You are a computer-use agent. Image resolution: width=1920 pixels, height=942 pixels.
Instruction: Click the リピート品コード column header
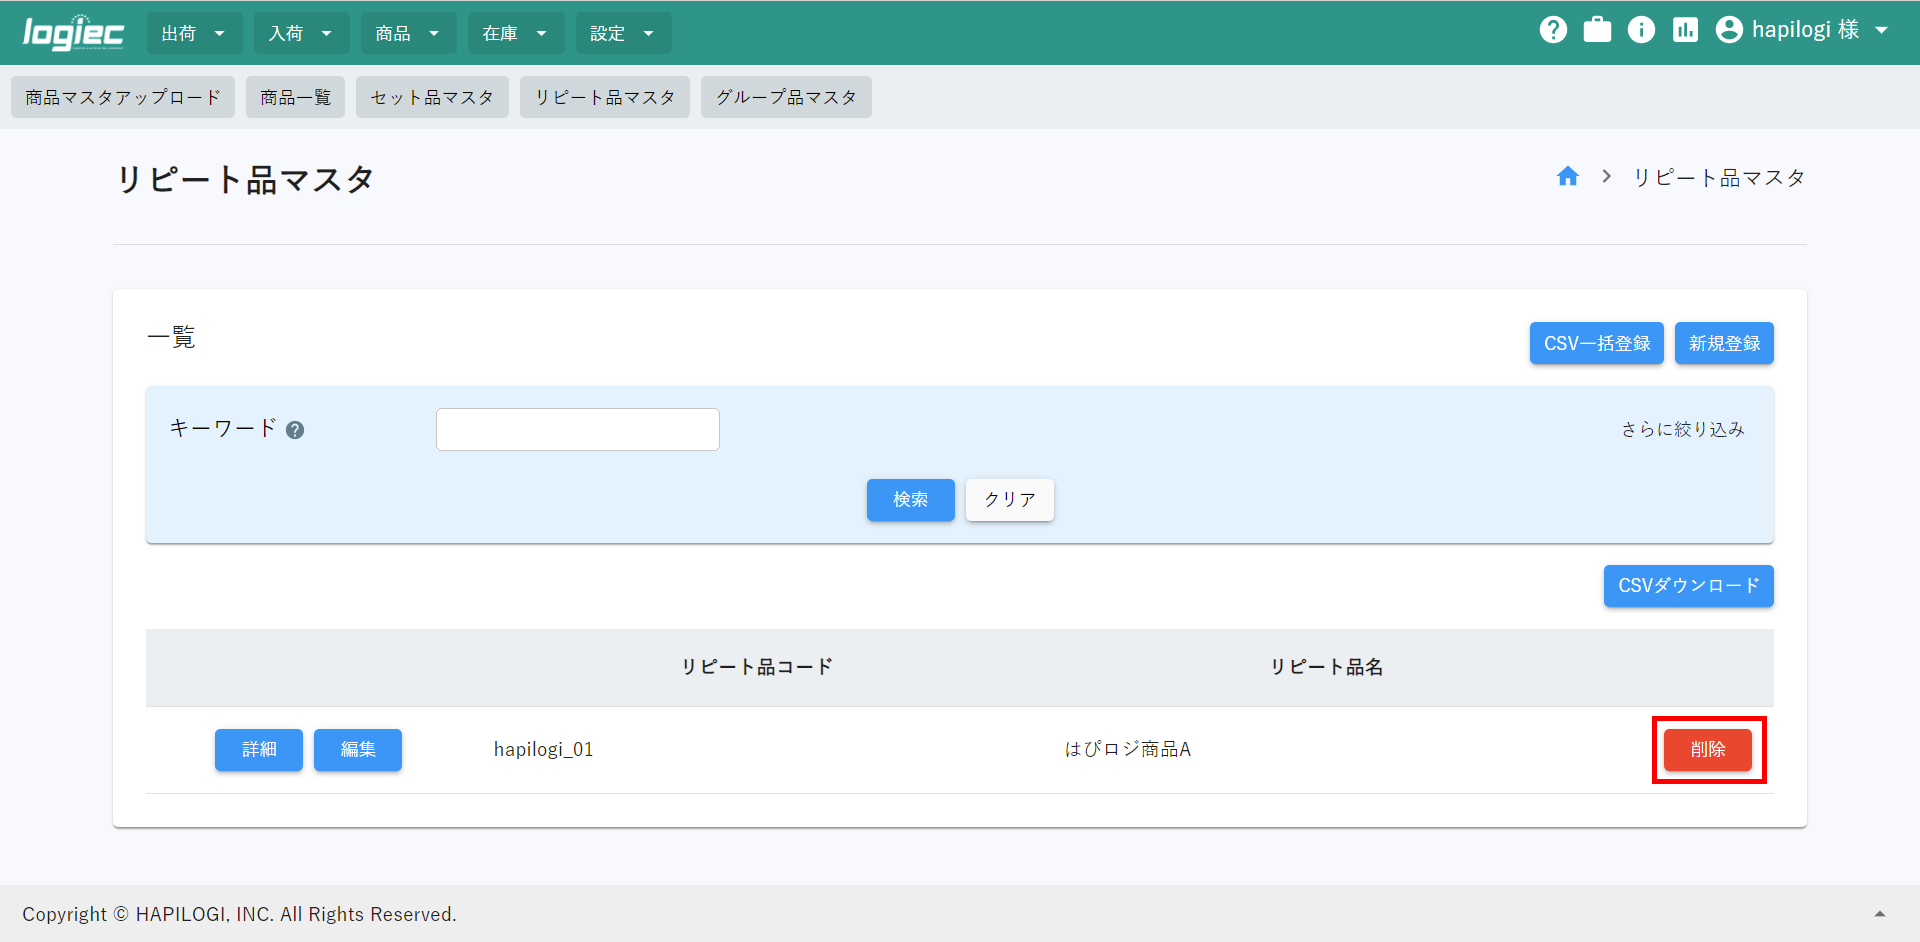click(x=757, y=667)
